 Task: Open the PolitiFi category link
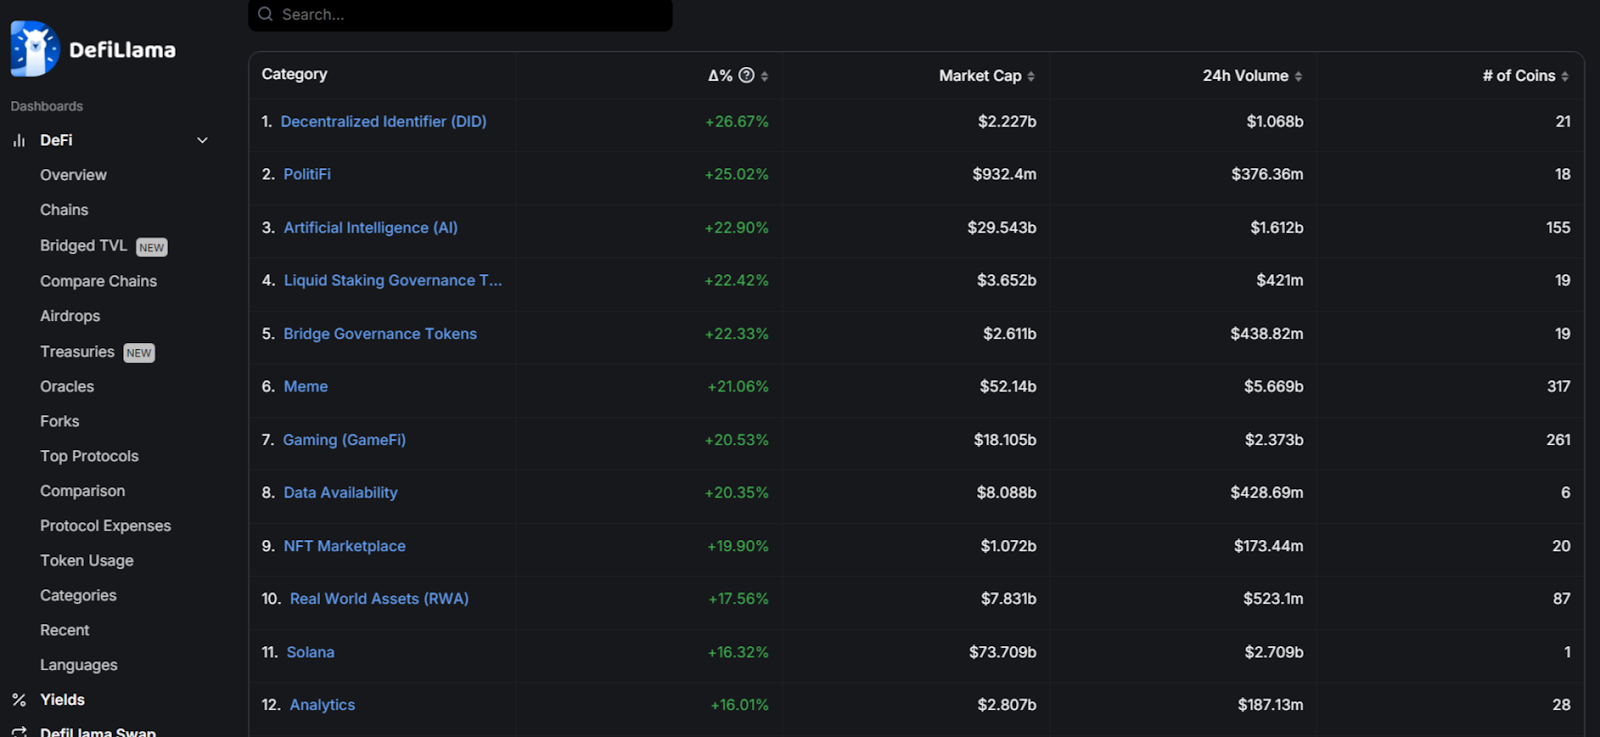coord(307,174)
